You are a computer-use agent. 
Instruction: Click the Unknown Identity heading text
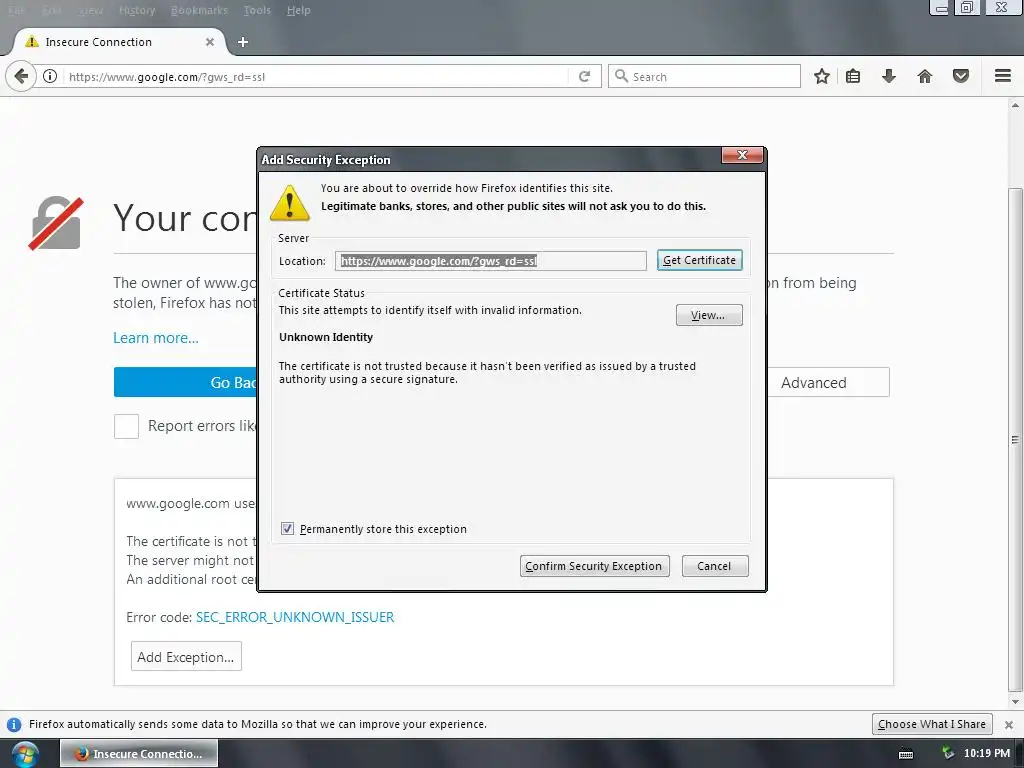pos(326,337)
